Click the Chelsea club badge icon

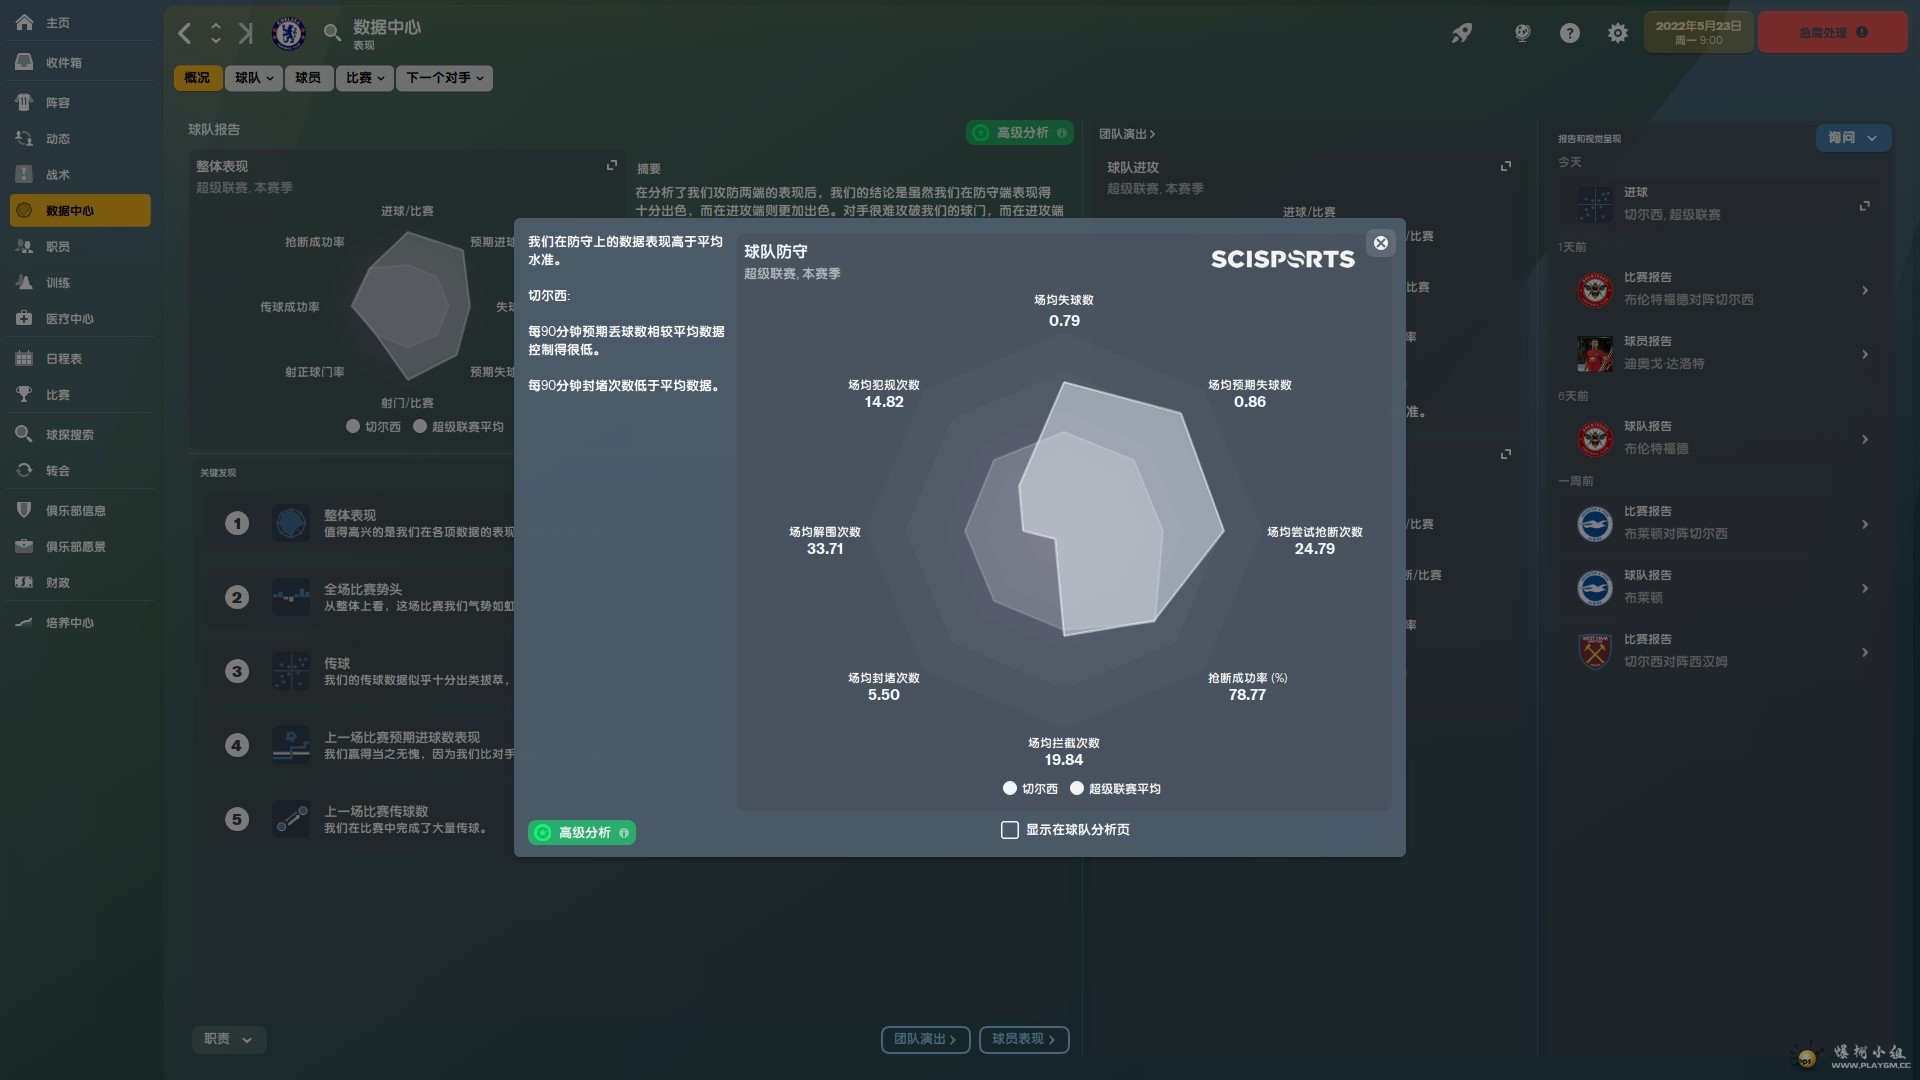(288, 33)
